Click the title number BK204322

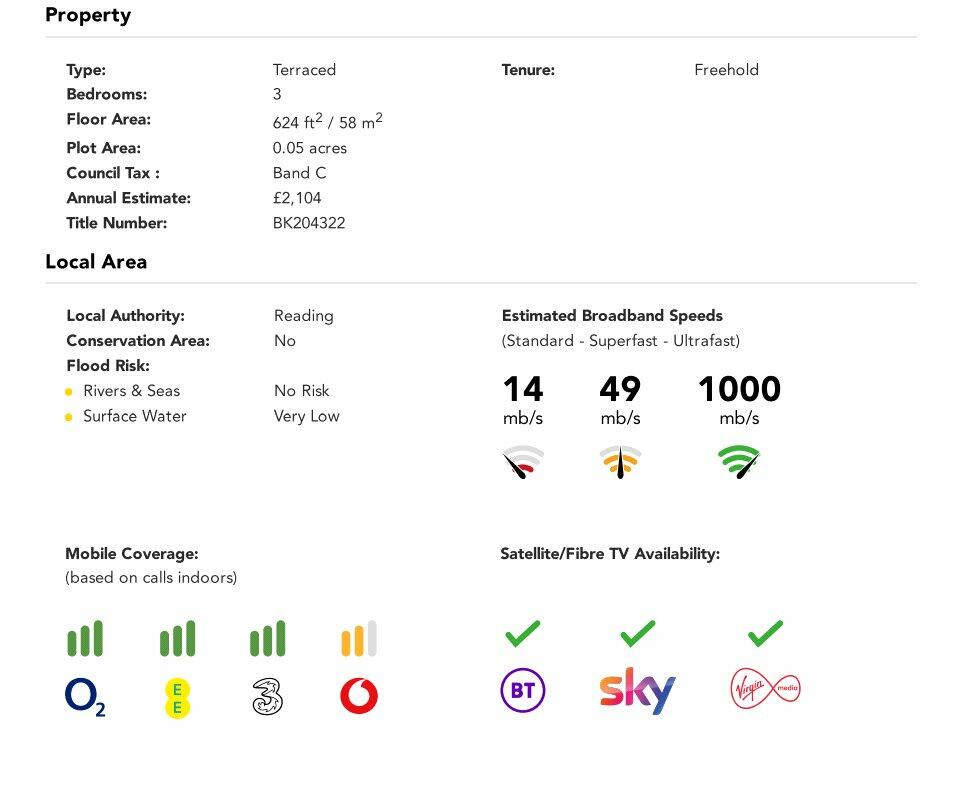point(309,223)
